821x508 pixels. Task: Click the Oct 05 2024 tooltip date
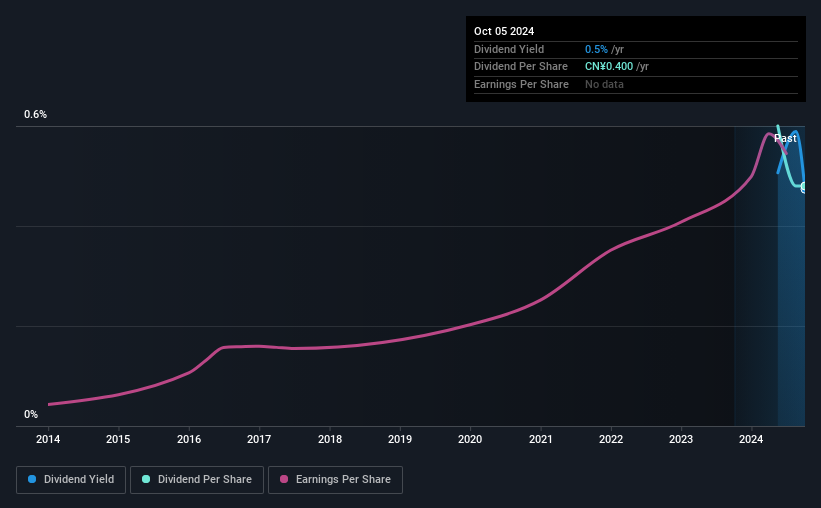coord(504,31)
